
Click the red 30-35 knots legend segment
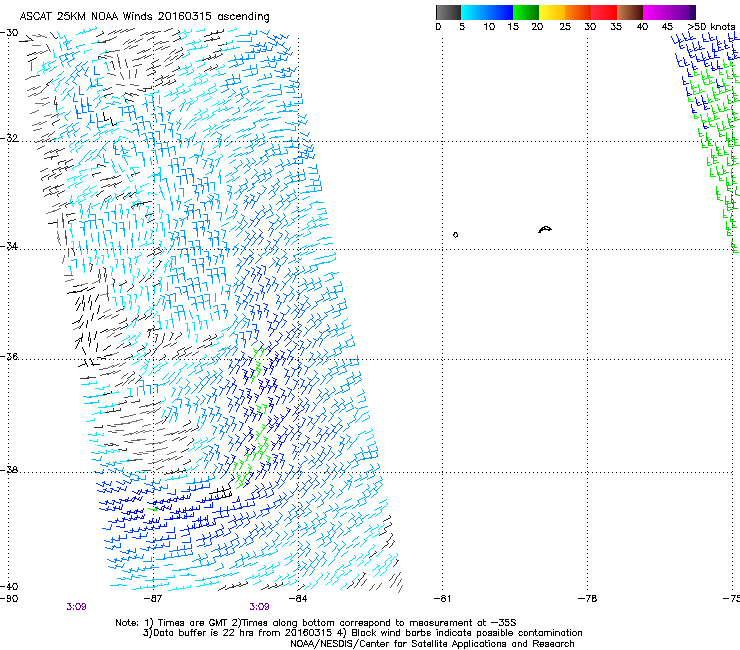[x=604, y=12]
